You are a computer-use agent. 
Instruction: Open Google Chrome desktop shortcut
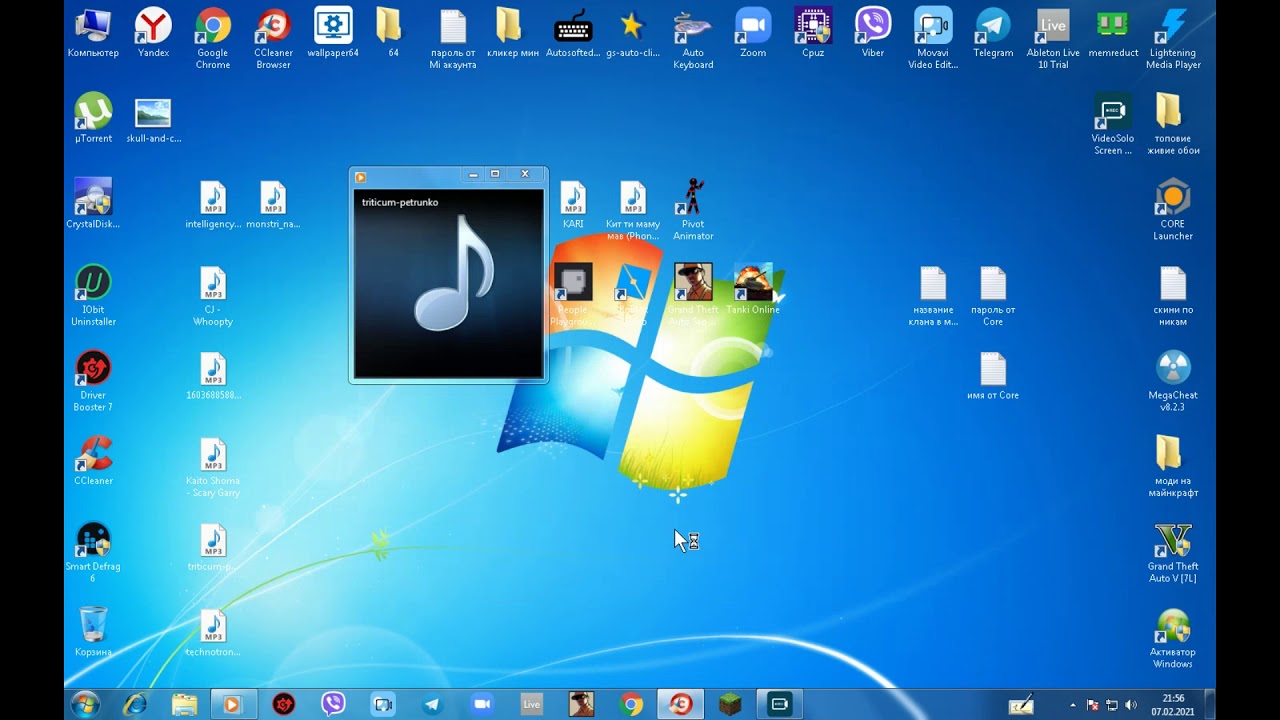pyautogui.click(x=213, y=39)
